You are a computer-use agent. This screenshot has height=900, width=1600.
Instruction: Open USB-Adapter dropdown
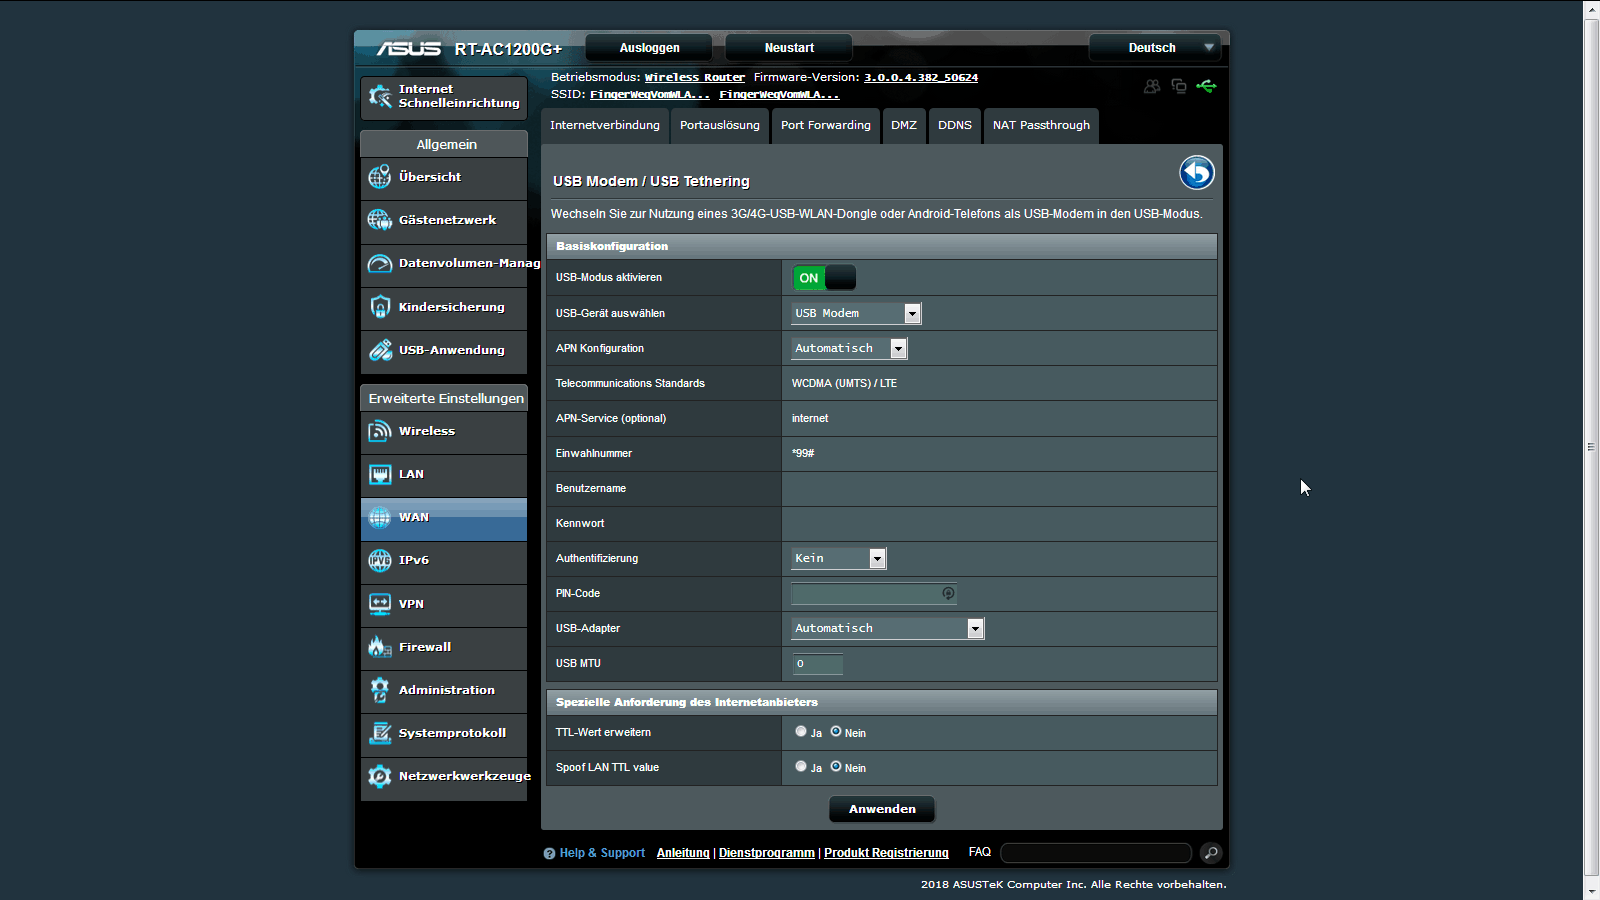[x=888, y=628]
